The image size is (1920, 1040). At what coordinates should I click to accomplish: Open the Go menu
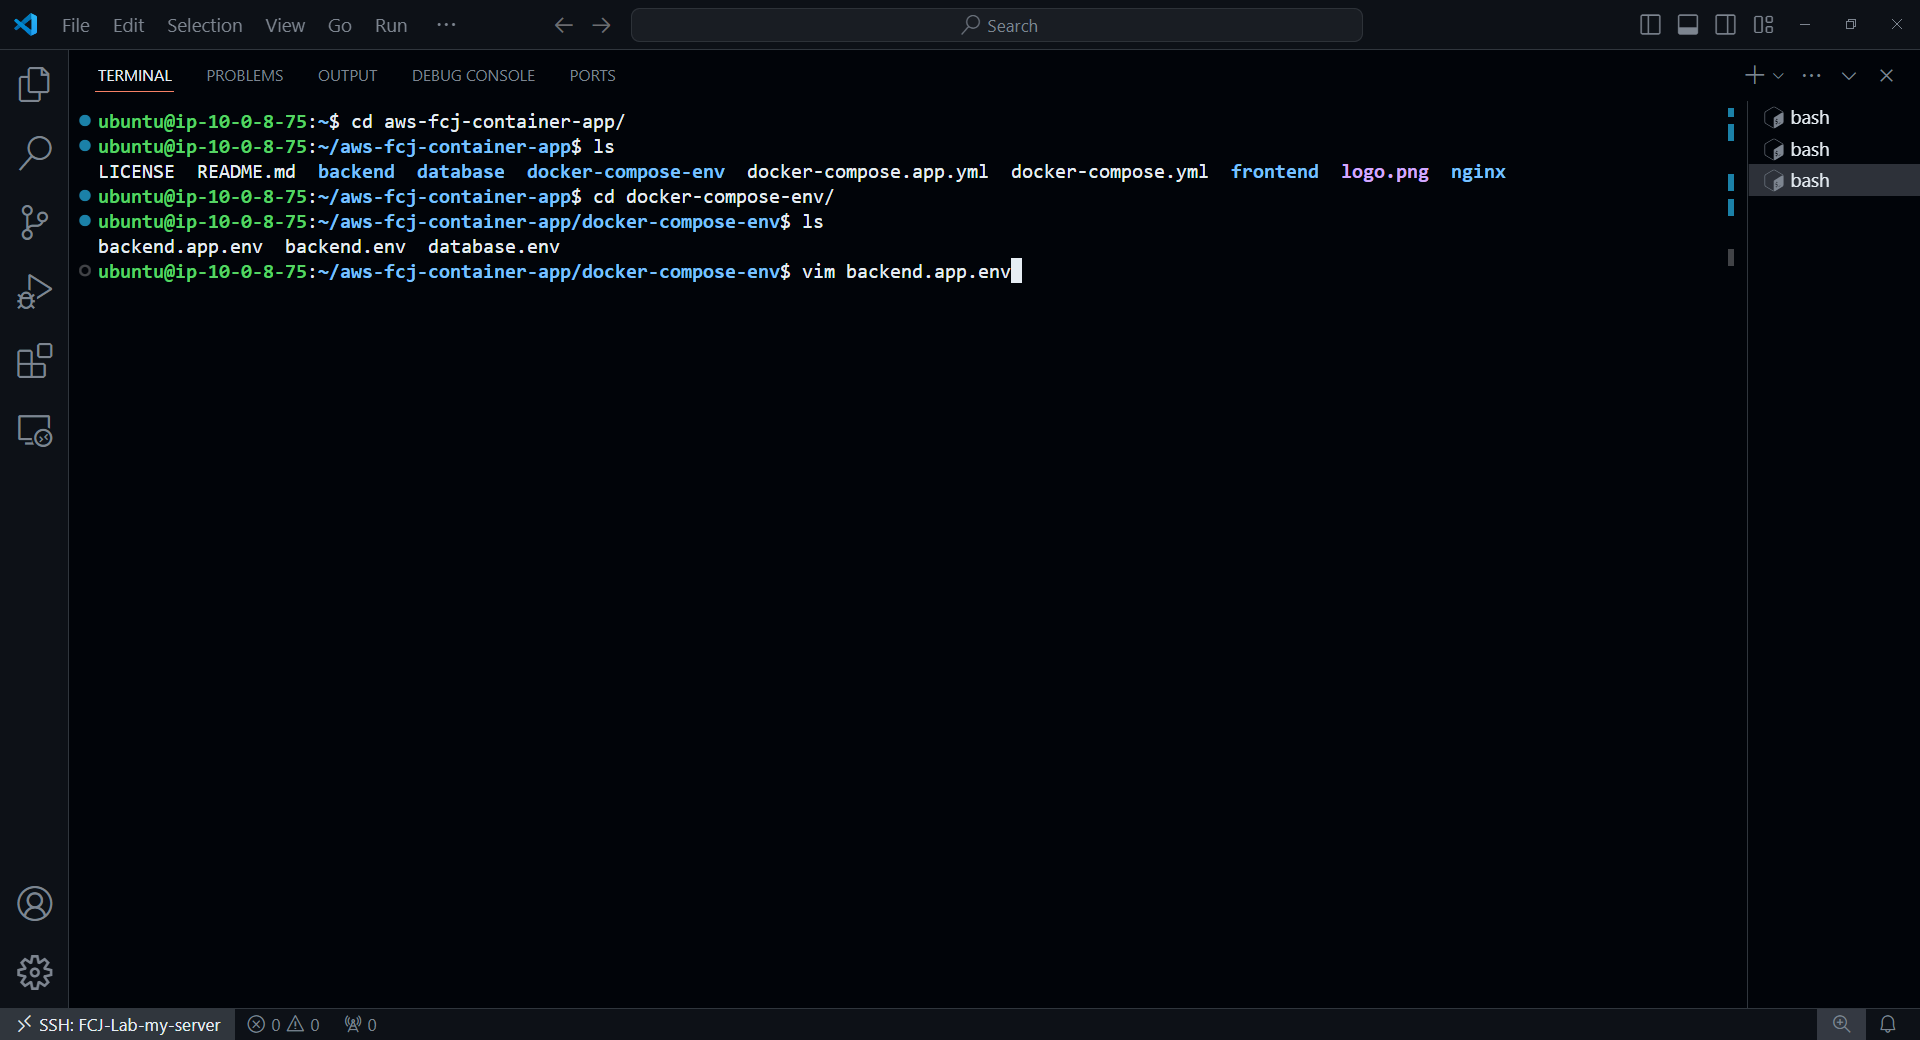340,25
